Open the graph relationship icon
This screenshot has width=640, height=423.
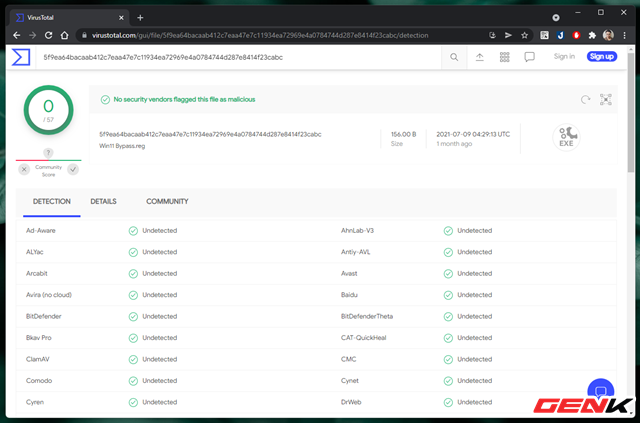(606, 100)
